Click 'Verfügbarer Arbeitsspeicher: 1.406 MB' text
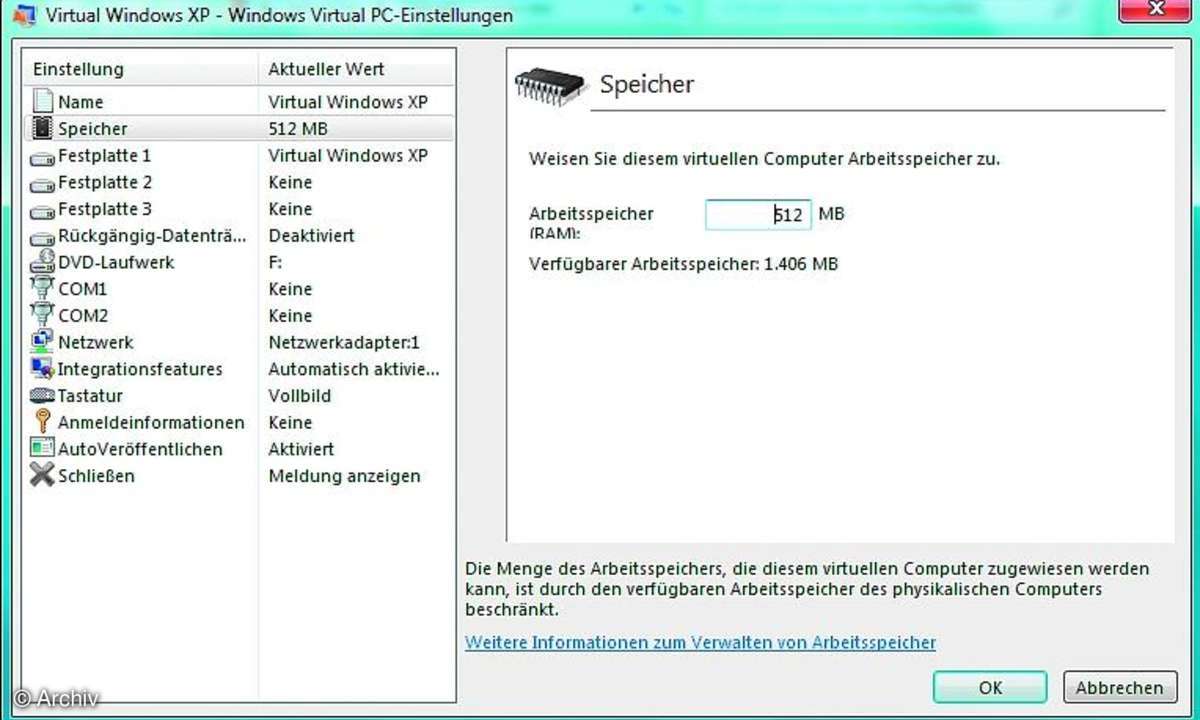1200x720 pixels. 684,264
